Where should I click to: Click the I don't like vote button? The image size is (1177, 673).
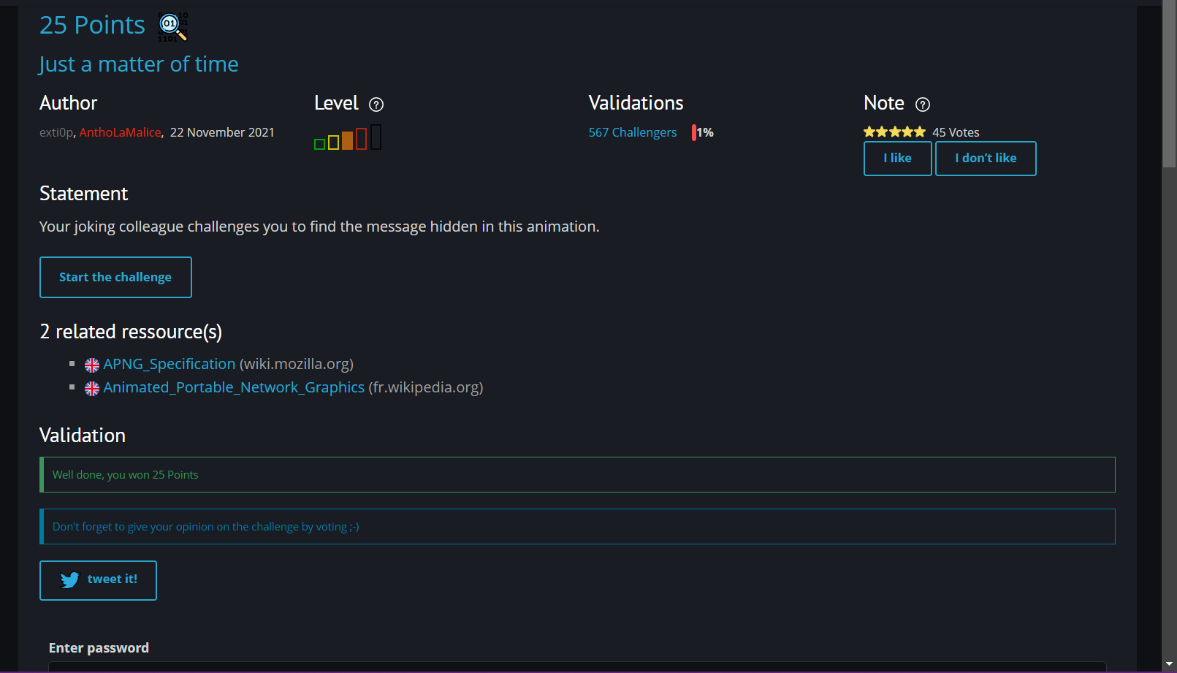[x=985, y=158]
